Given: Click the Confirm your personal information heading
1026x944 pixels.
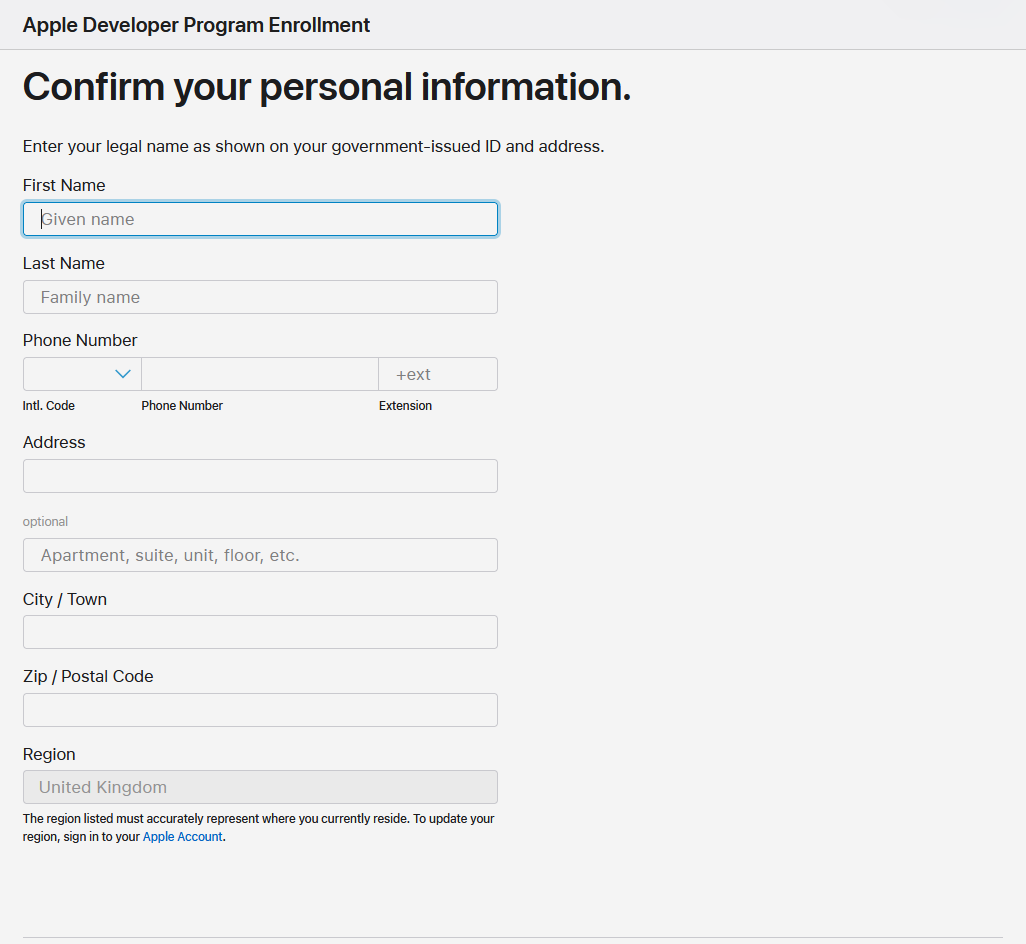Looking at the screenshot, I should point(327,87).
